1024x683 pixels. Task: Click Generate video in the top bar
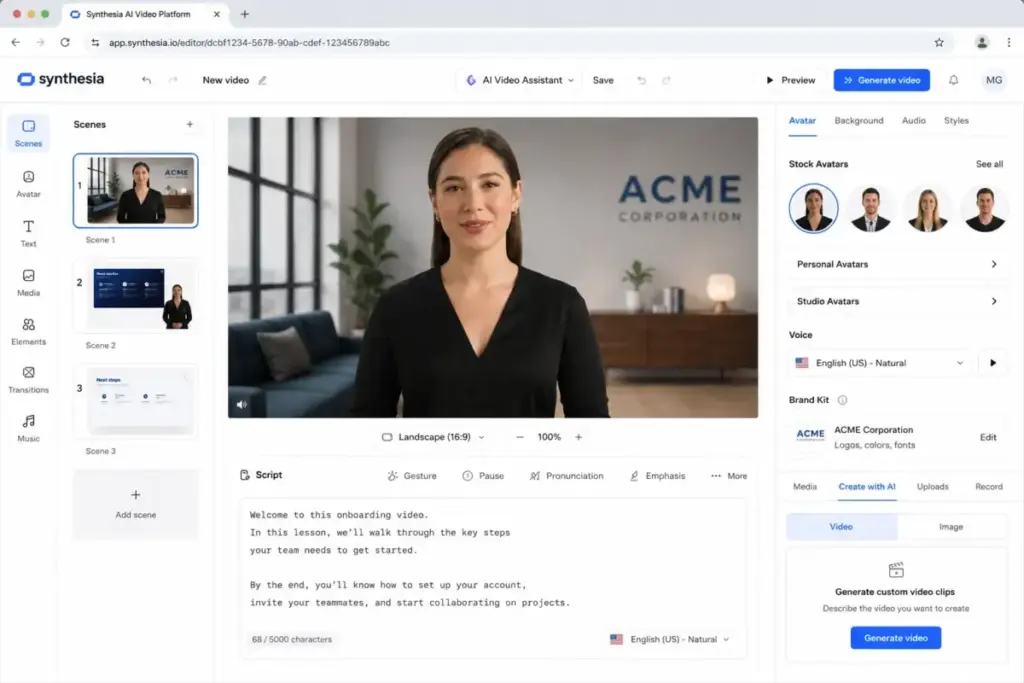point(882,80)
